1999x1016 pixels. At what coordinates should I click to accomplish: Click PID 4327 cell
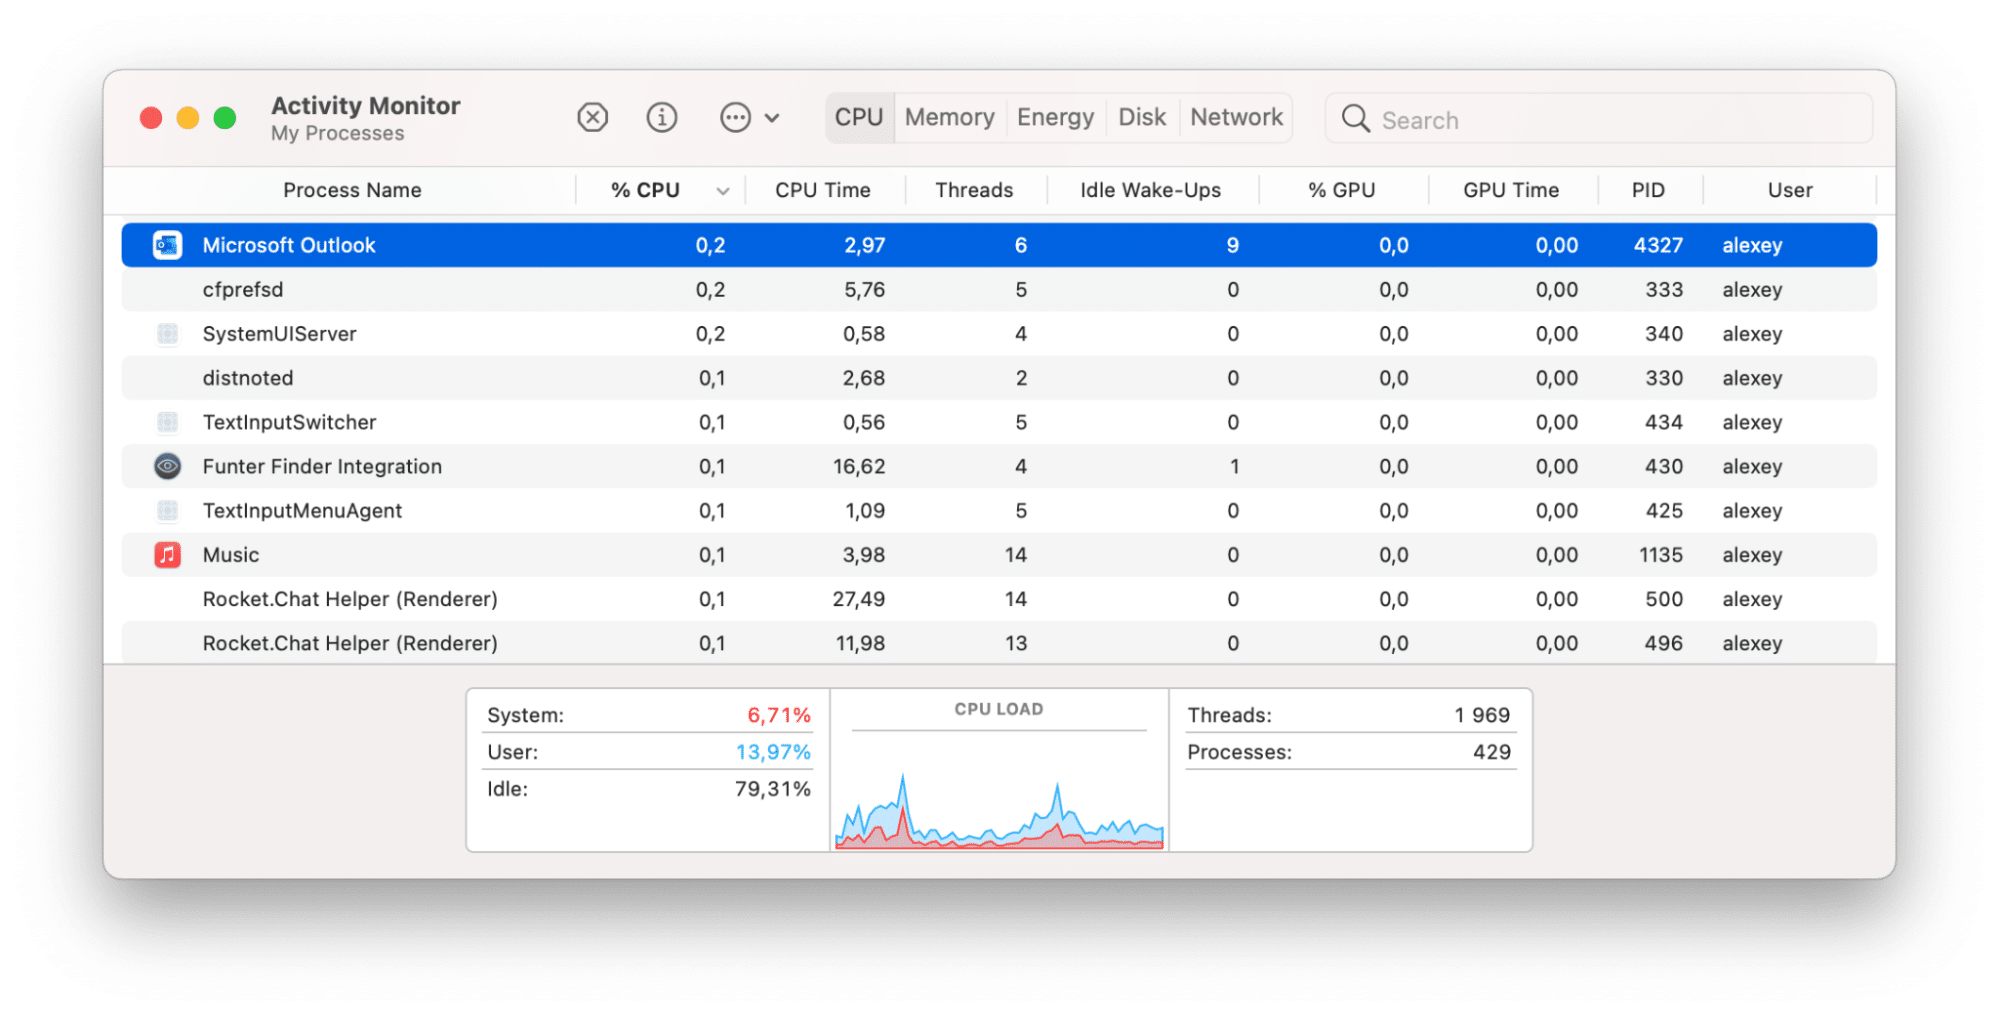click(1658, 245)
